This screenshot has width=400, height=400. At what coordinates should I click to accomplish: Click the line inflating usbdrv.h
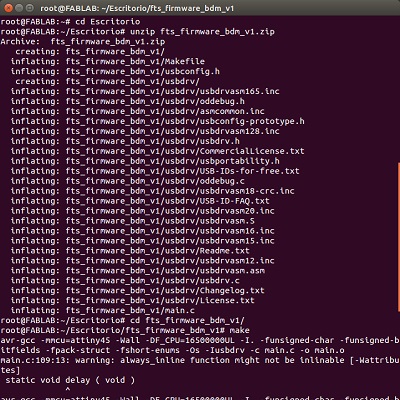click(x=125, y=142)
